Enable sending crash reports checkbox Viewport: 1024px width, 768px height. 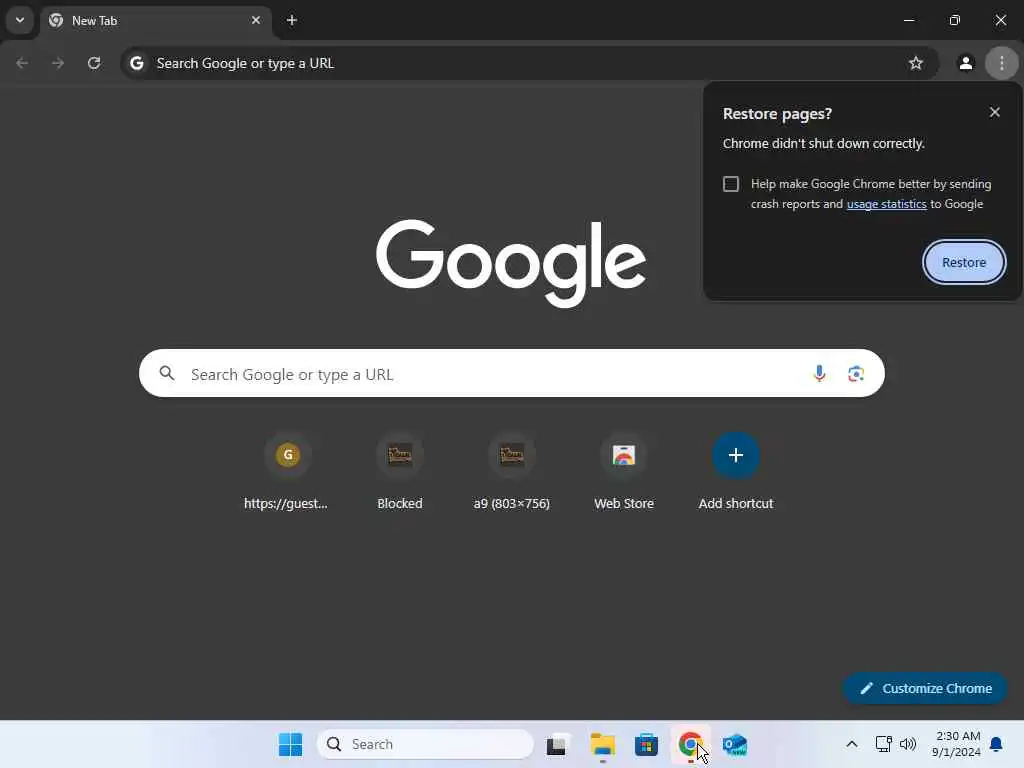pos(731,184)
